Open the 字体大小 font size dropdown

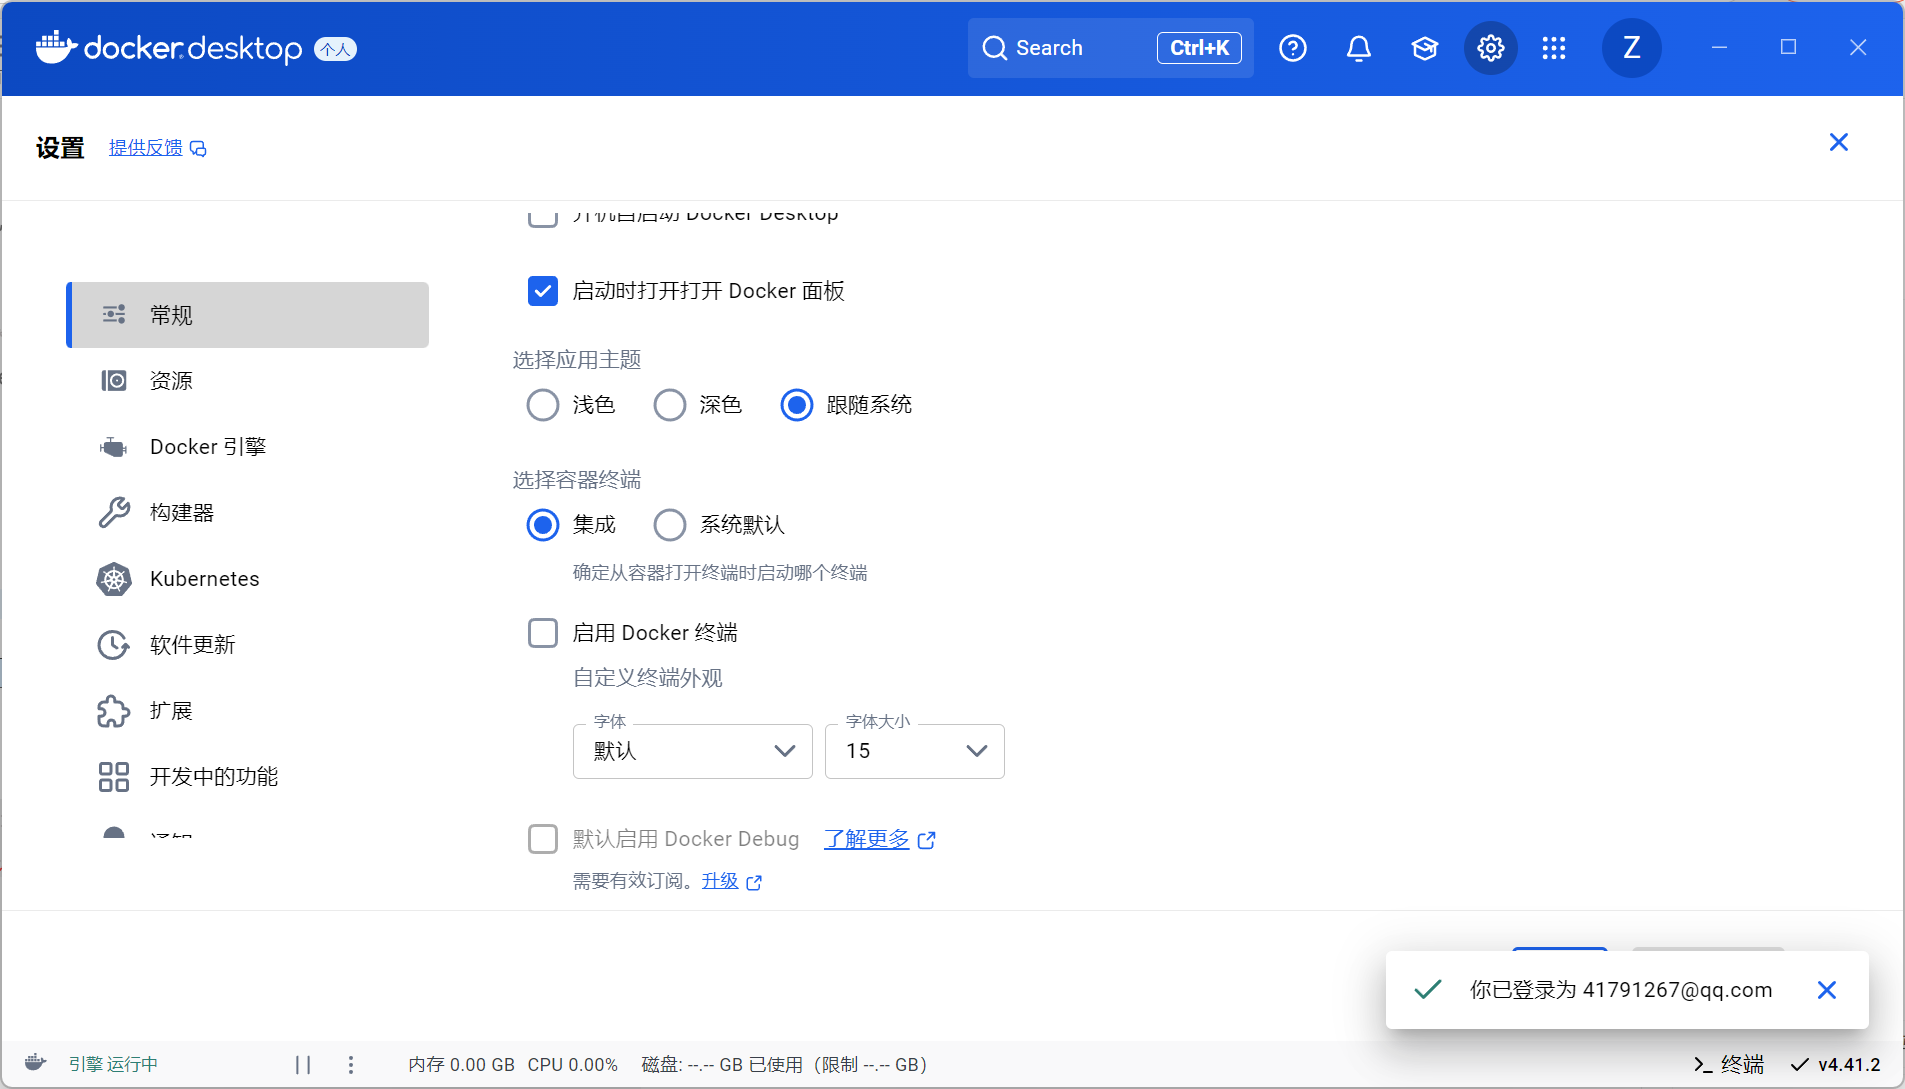[x=915, y=751]
